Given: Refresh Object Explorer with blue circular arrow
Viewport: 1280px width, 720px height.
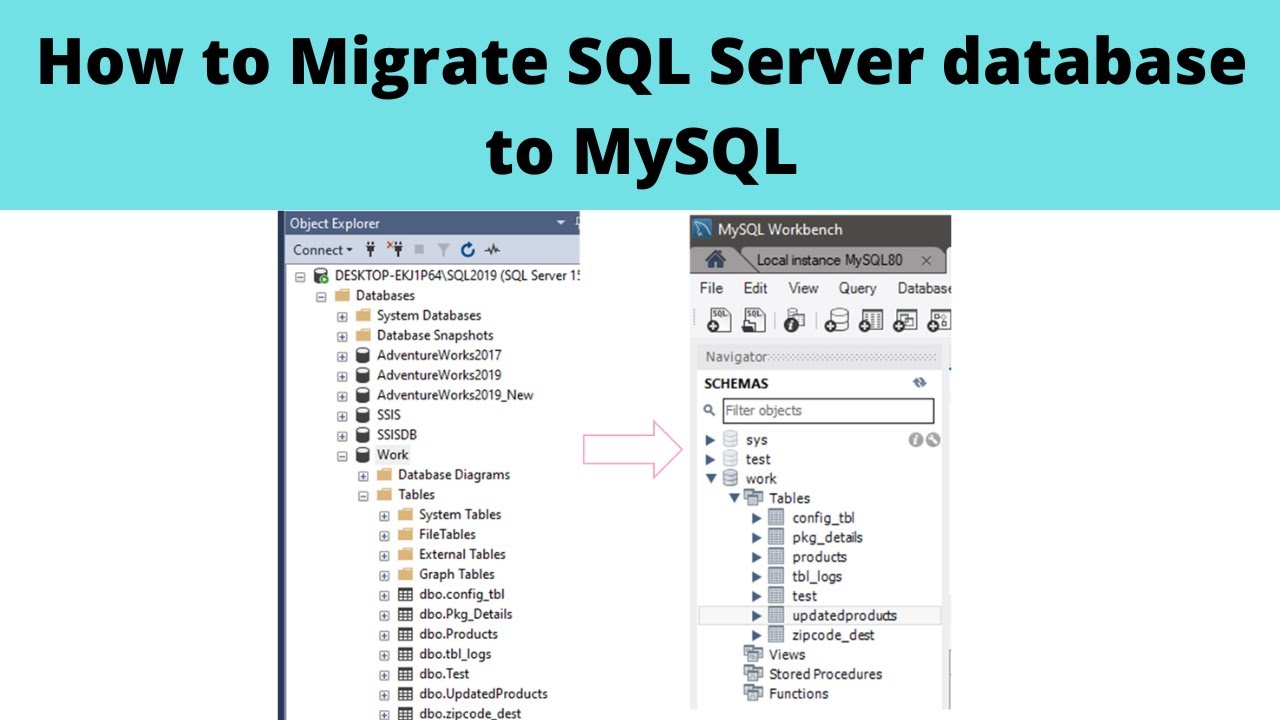Looking at the screenshot, I should click(x=468, y=250).
